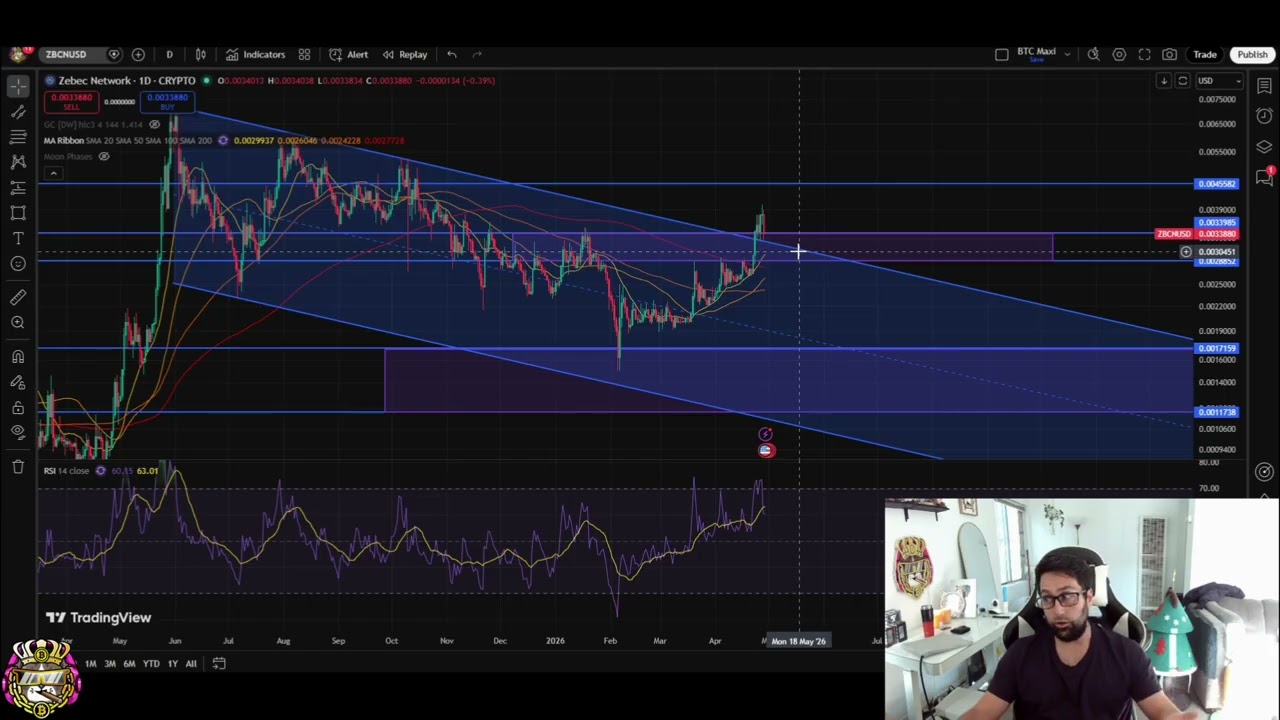Click trash icon to remove objects

tap(18, 466)
